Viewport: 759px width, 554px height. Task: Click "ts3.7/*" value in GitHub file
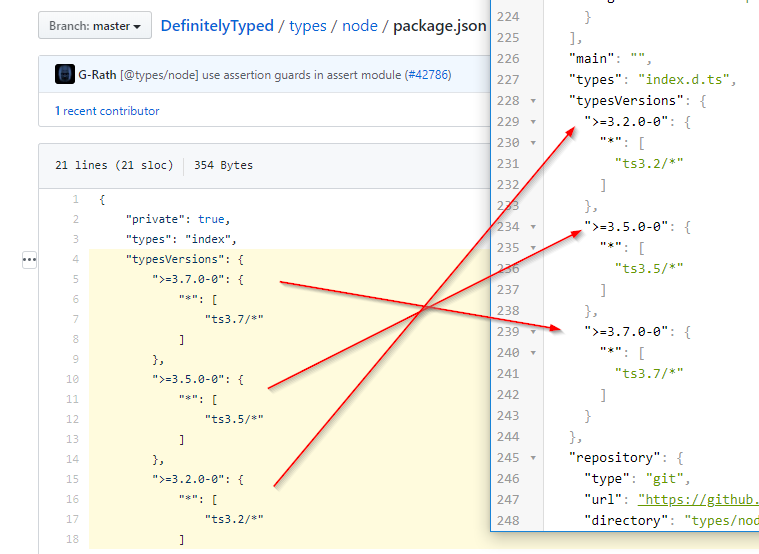[234, 319]
